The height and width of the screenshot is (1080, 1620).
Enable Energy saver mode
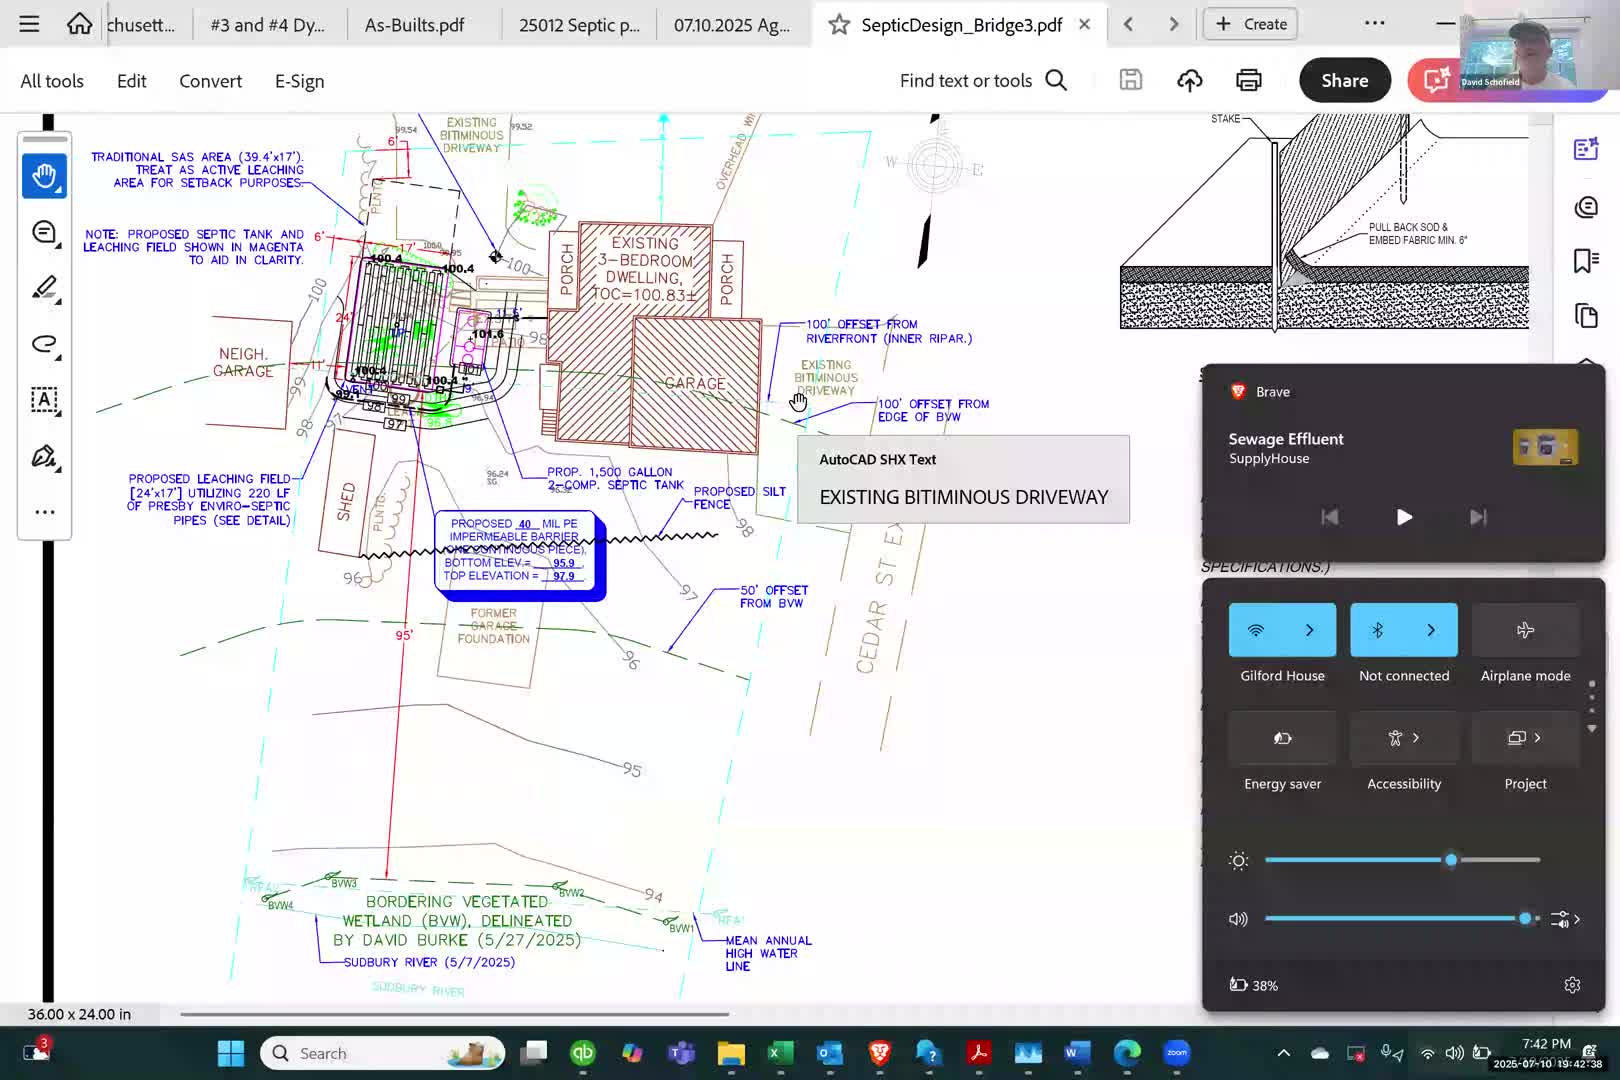(x=1282, y=738)
